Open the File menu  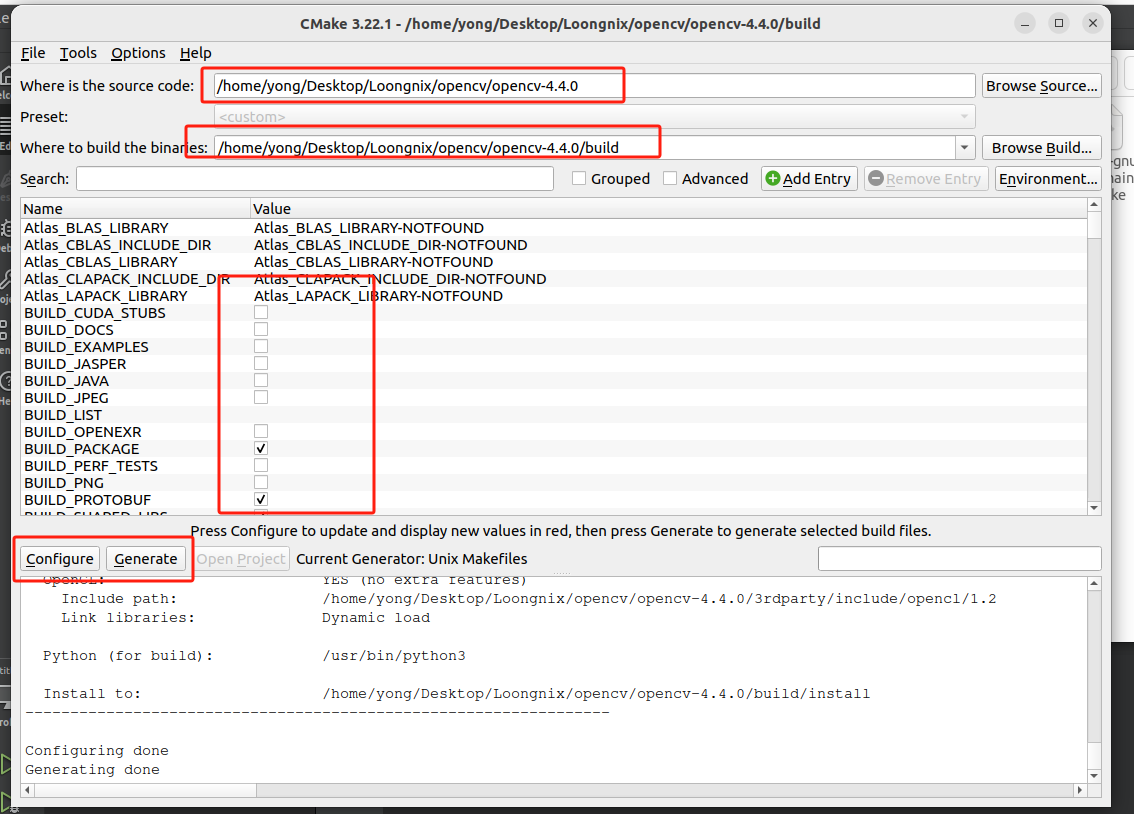pos(33,53)
